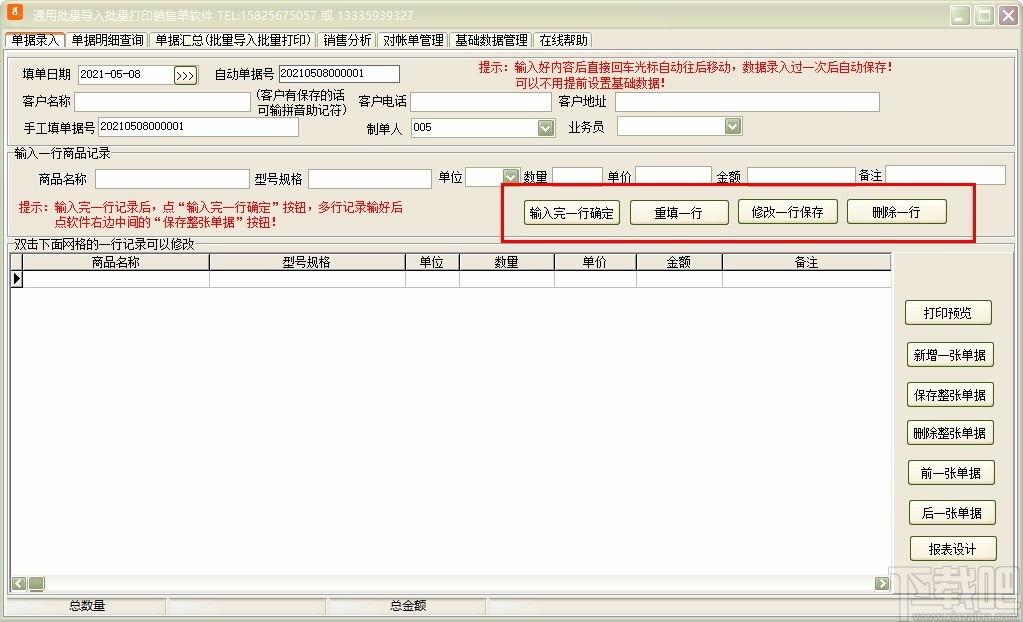This screenshot has width=1023, height=622.
Task: Open the 单位 dropdown in the product row
Action: [x=512, y=176]
